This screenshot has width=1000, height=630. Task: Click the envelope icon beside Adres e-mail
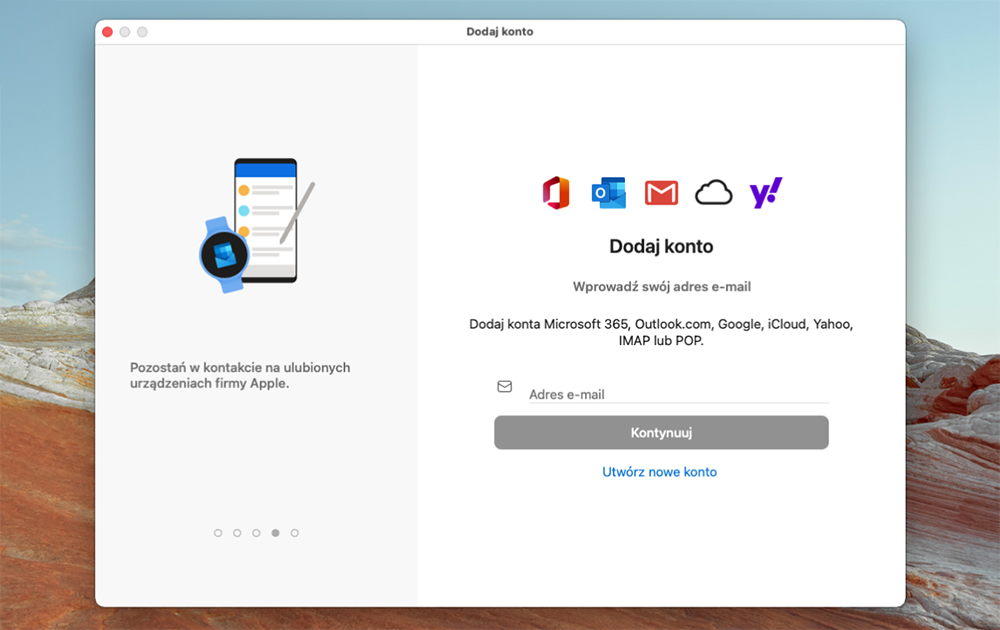504,386
